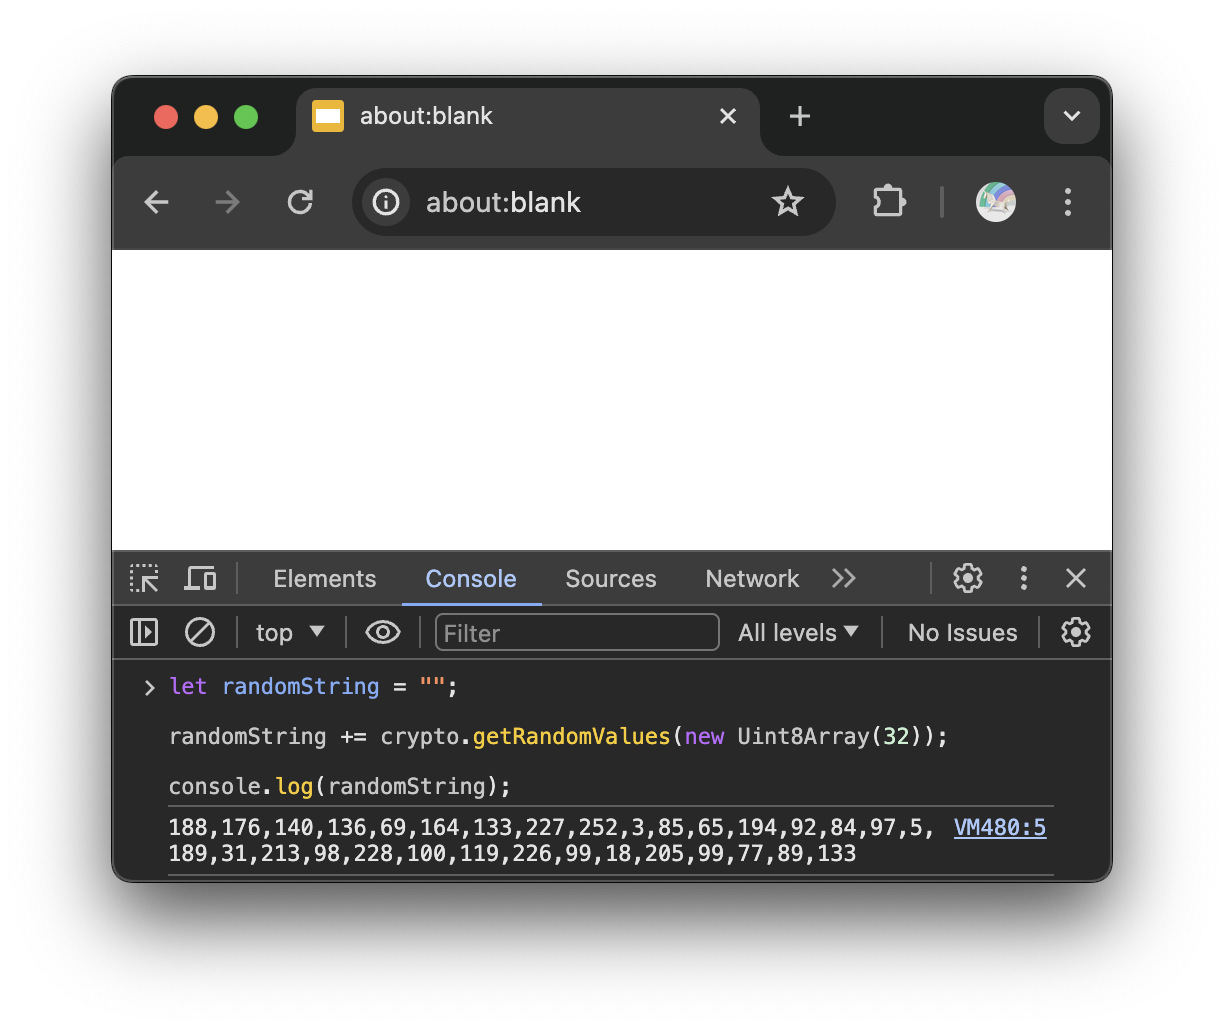Open Chrome's three-dot menu

click(x=1068, y=202)
